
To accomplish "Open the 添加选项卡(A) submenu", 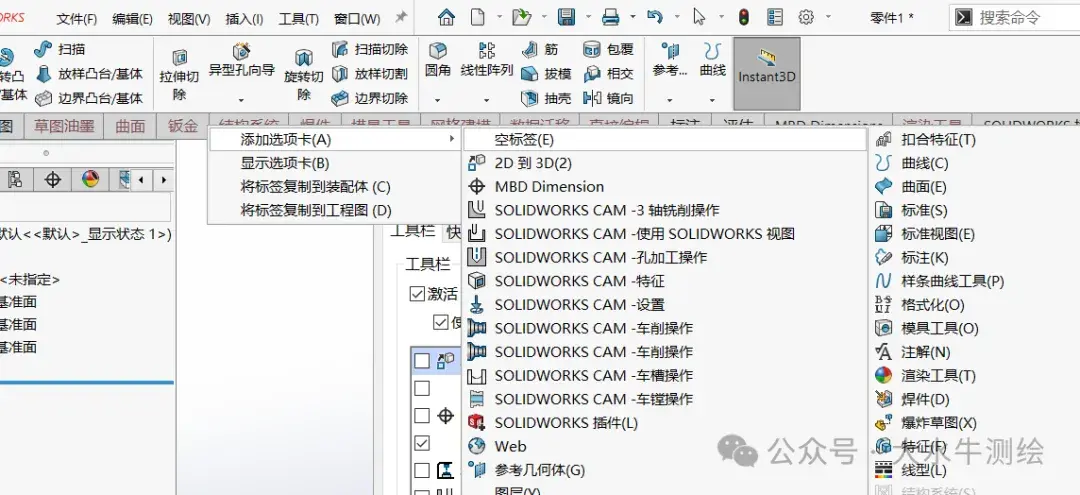I will click(334, 140).
